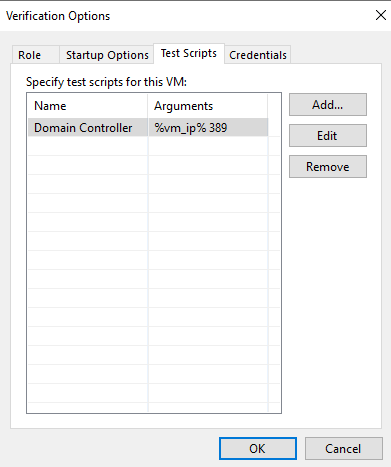Sort by the Arguments column header
This screenshot has height=467, width=391.
point(208,106)
